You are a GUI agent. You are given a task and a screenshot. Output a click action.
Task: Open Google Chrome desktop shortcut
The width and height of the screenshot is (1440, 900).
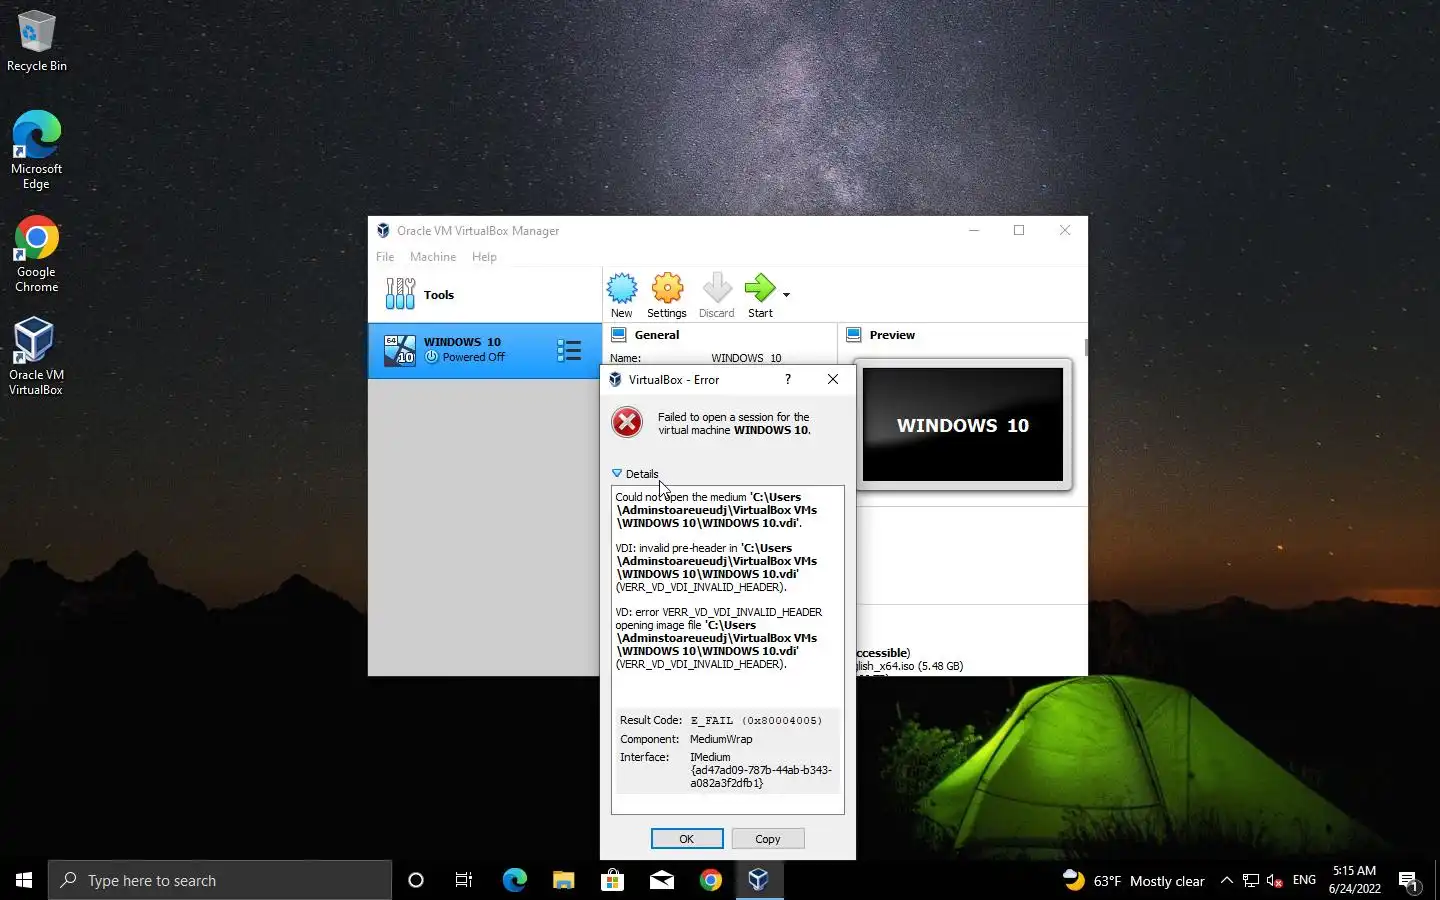[x=37, y=254]
